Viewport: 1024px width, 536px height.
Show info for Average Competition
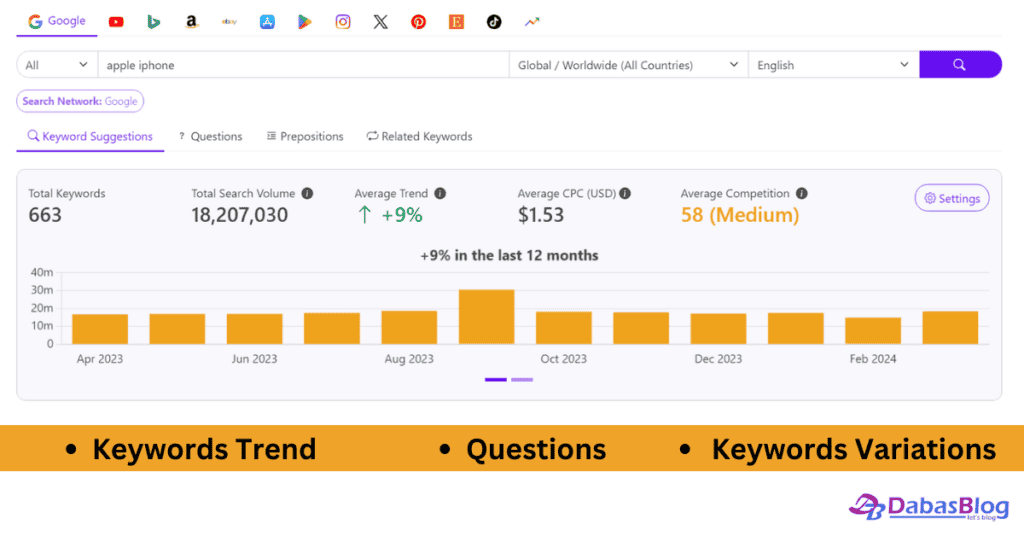point(802,193)
